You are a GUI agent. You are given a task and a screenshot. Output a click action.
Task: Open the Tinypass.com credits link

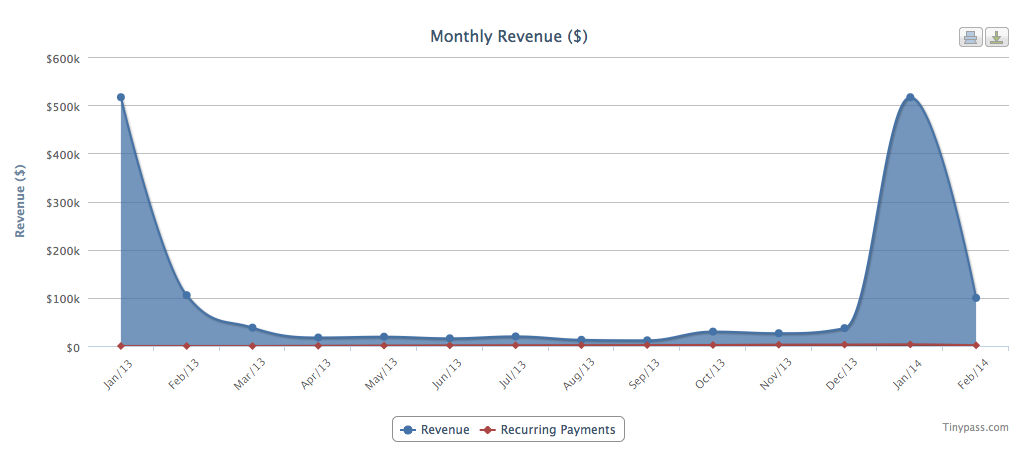[975, 427]
